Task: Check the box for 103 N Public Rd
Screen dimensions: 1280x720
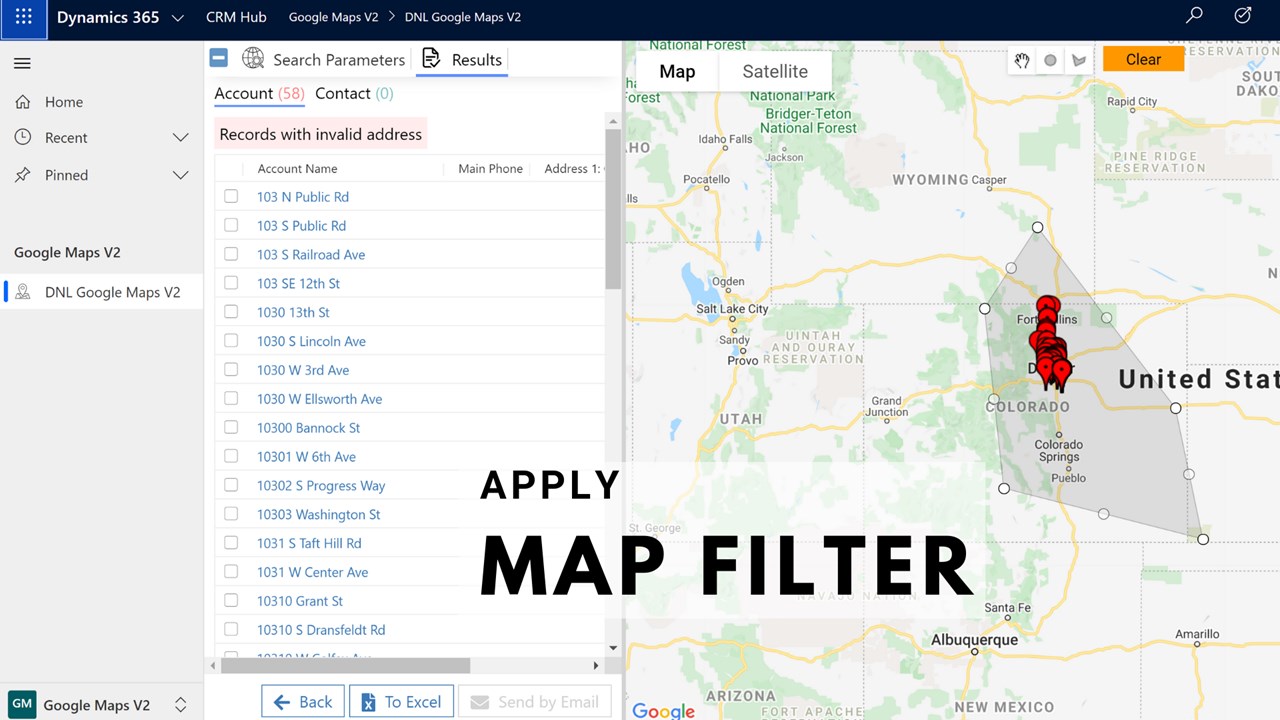Action: [231, 196]
